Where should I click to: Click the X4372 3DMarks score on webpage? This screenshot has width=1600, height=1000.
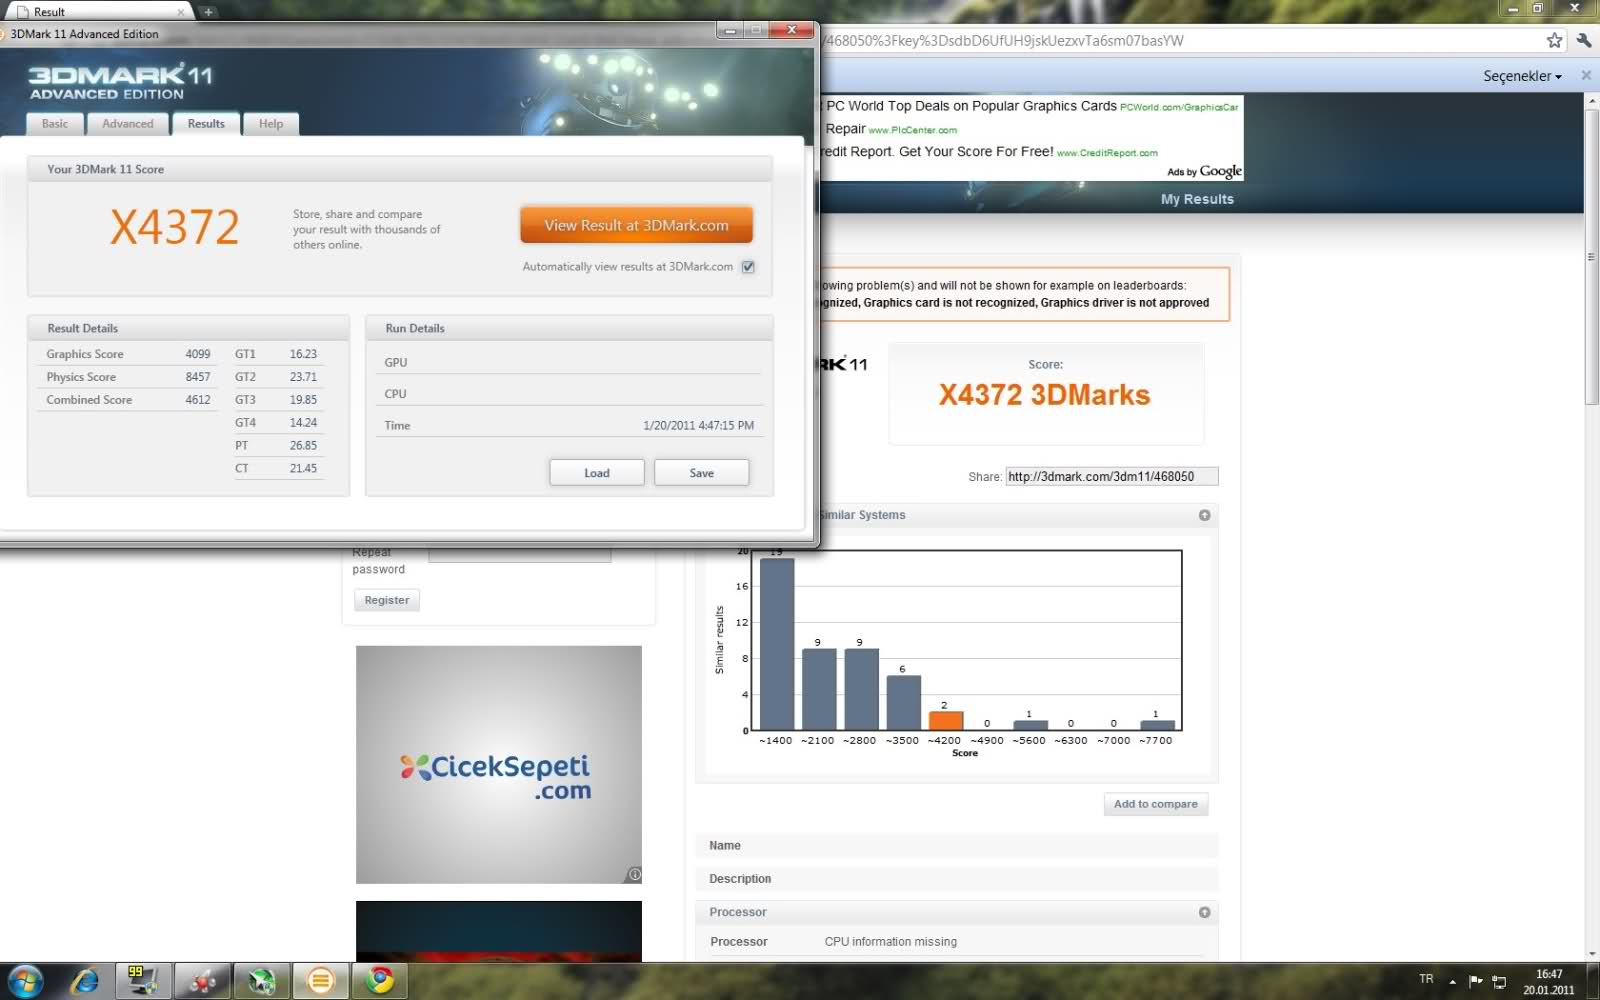click(x=1045, y=395)
